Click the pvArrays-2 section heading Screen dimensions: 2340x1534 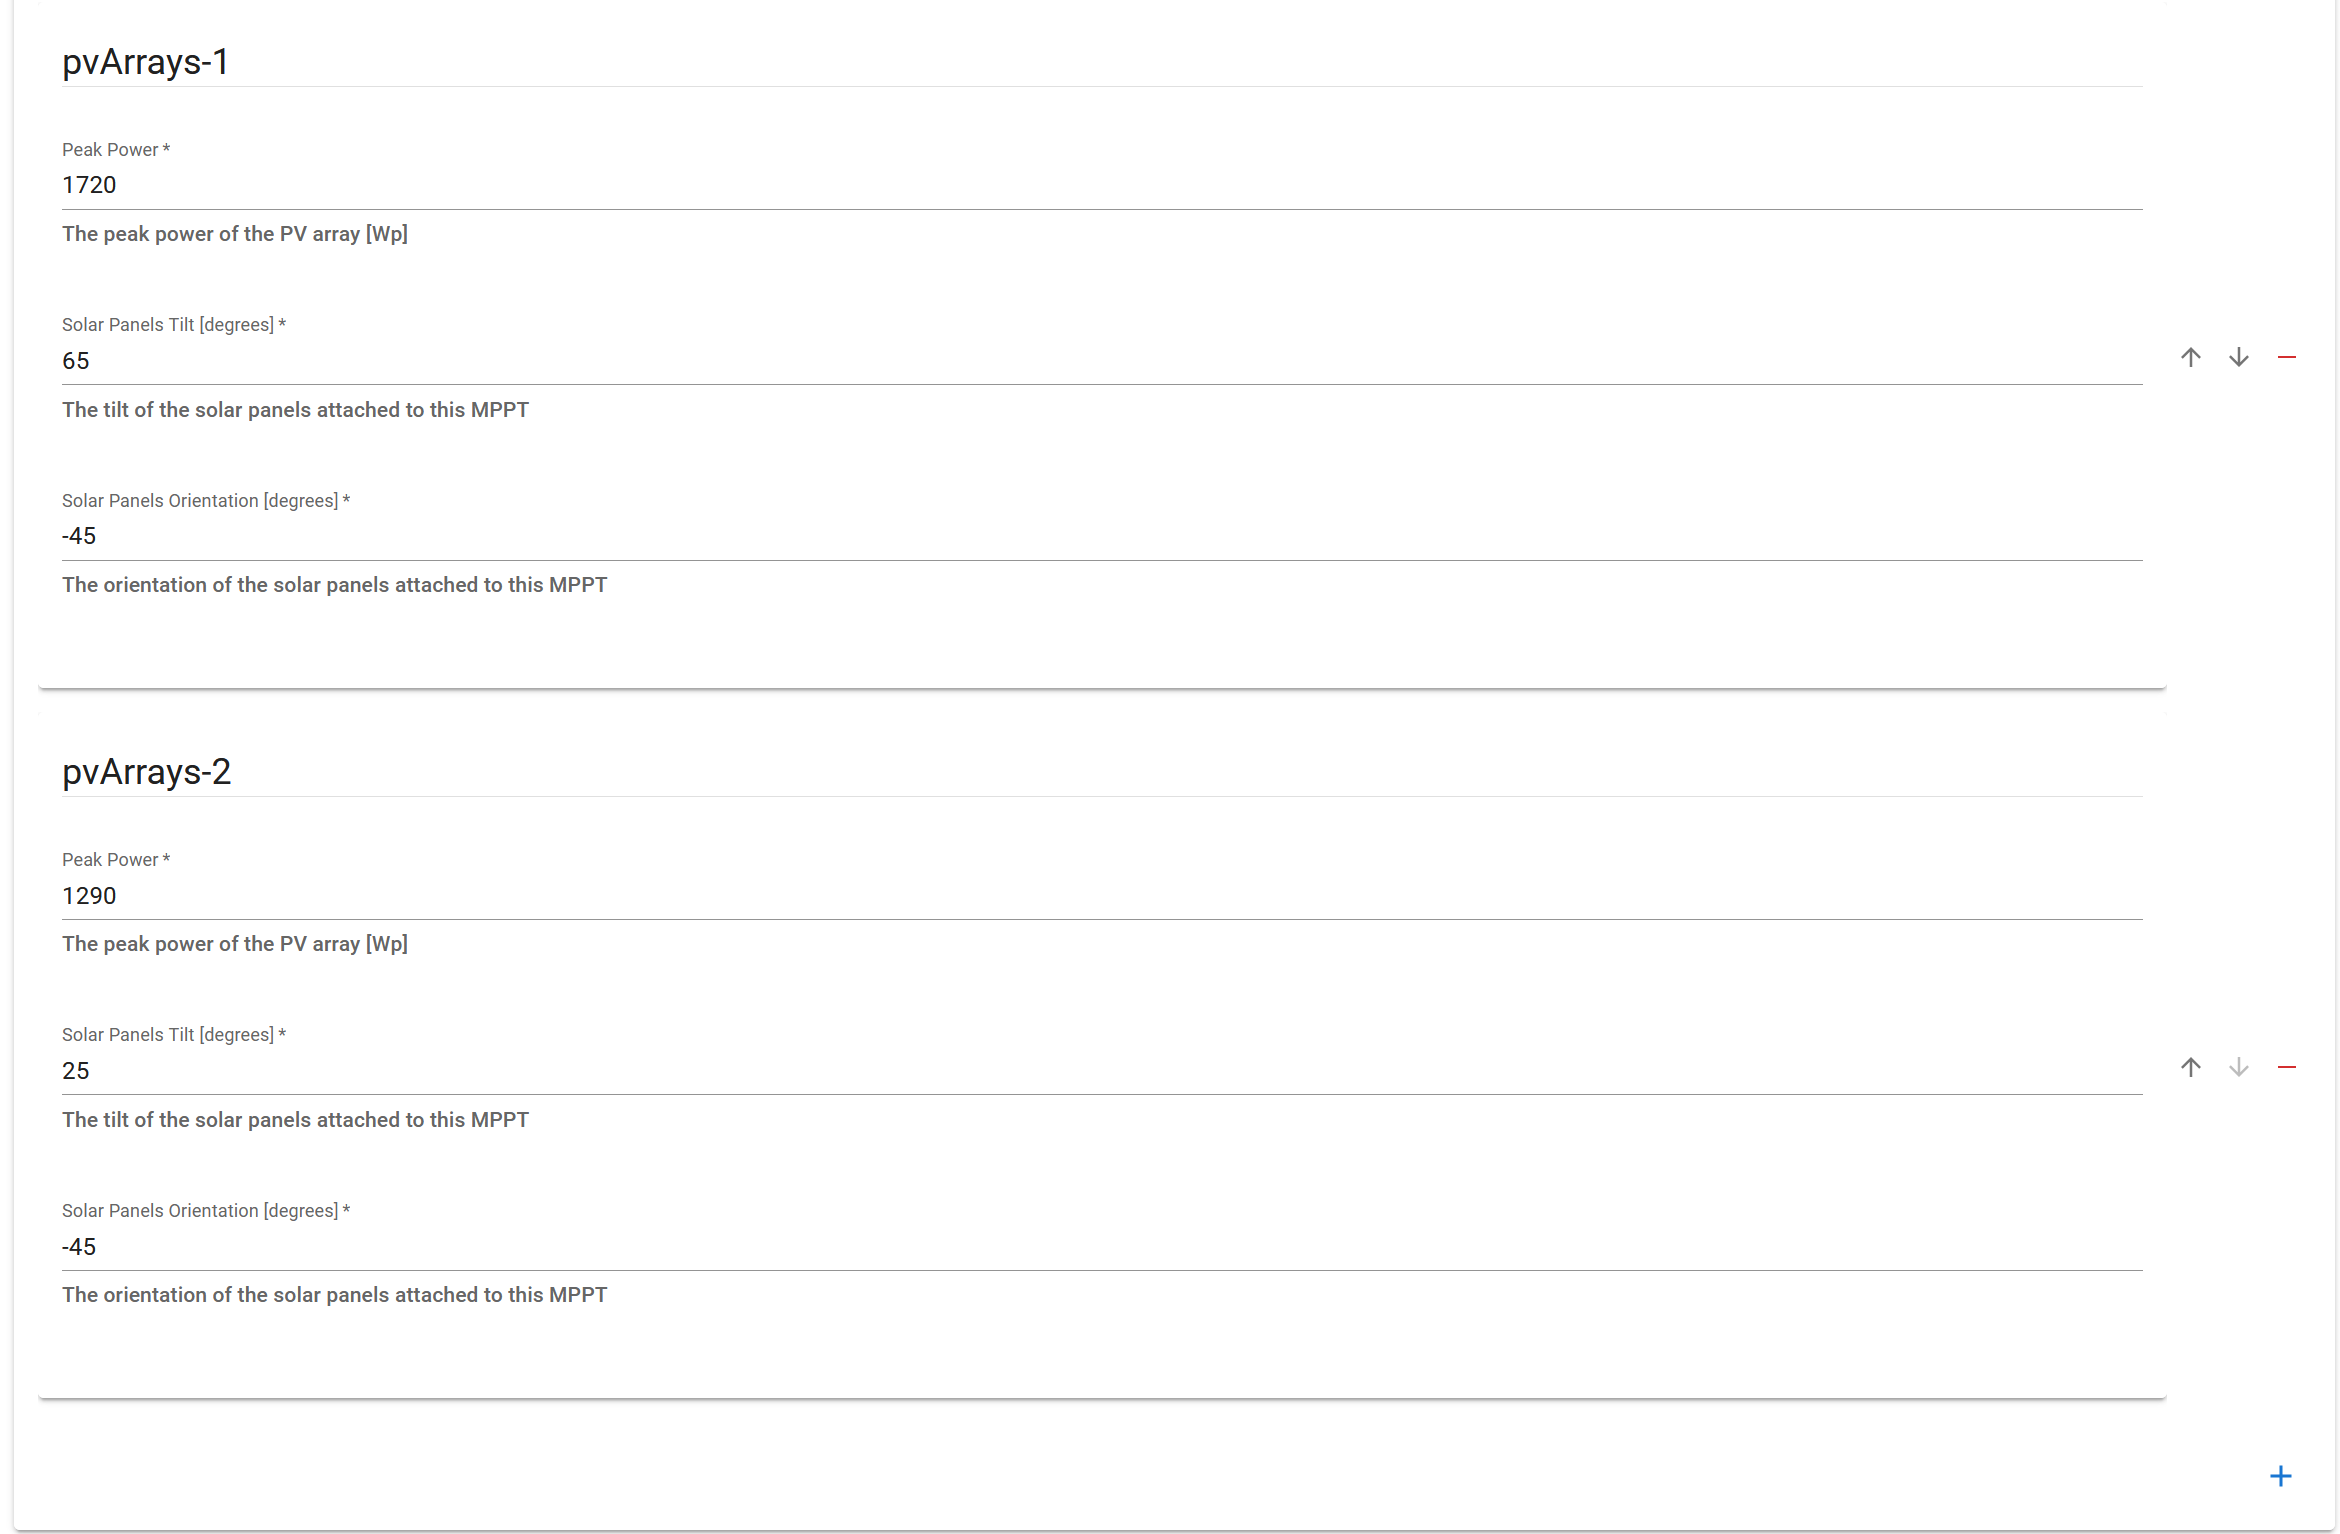click(147, 772)
